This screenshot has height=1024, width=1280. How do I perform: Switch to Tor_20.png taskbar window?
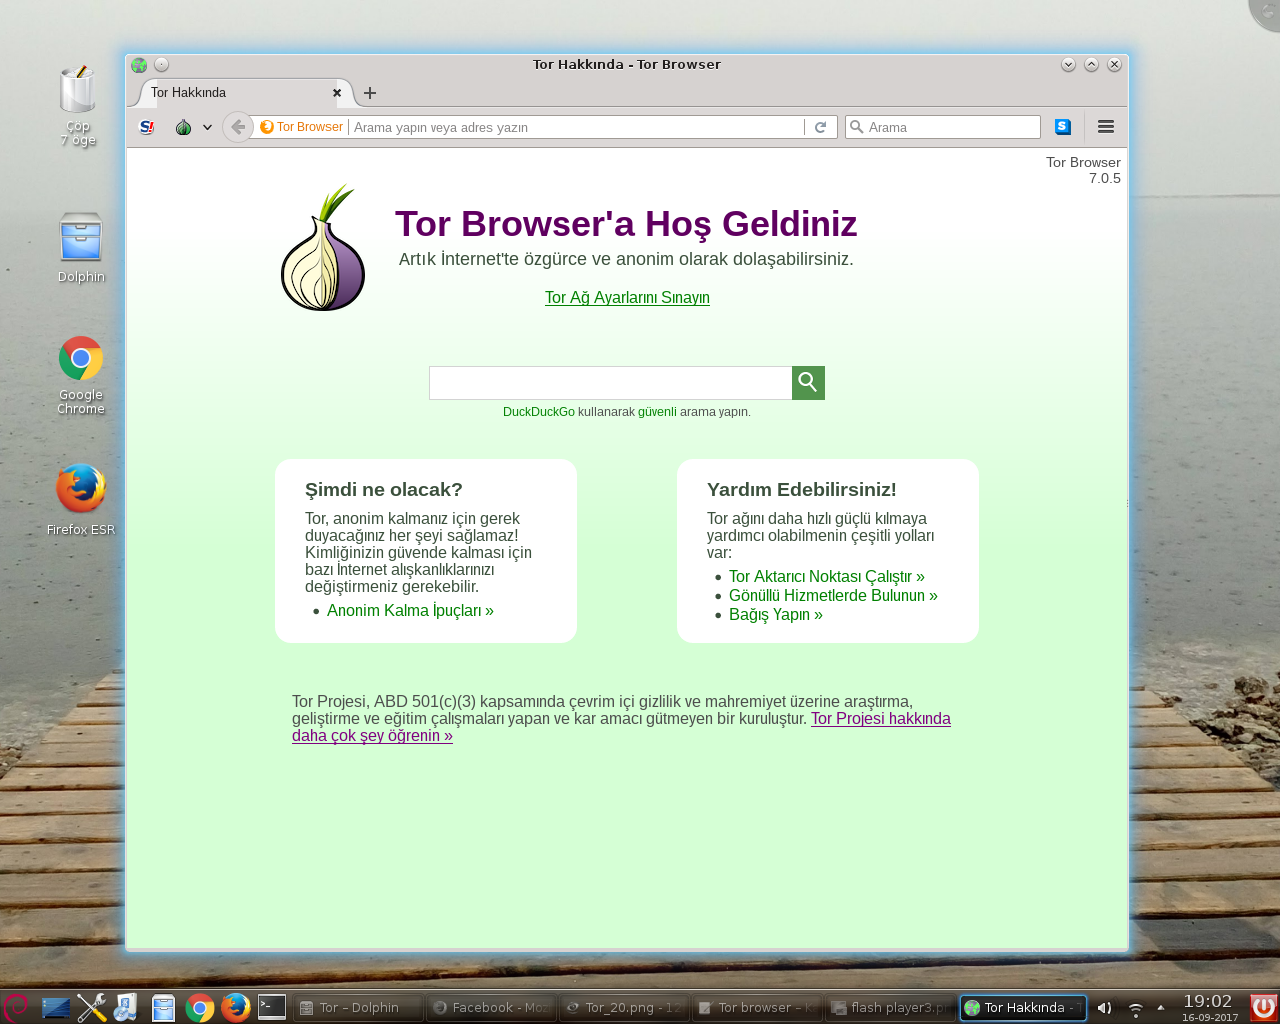point(623,1008)
